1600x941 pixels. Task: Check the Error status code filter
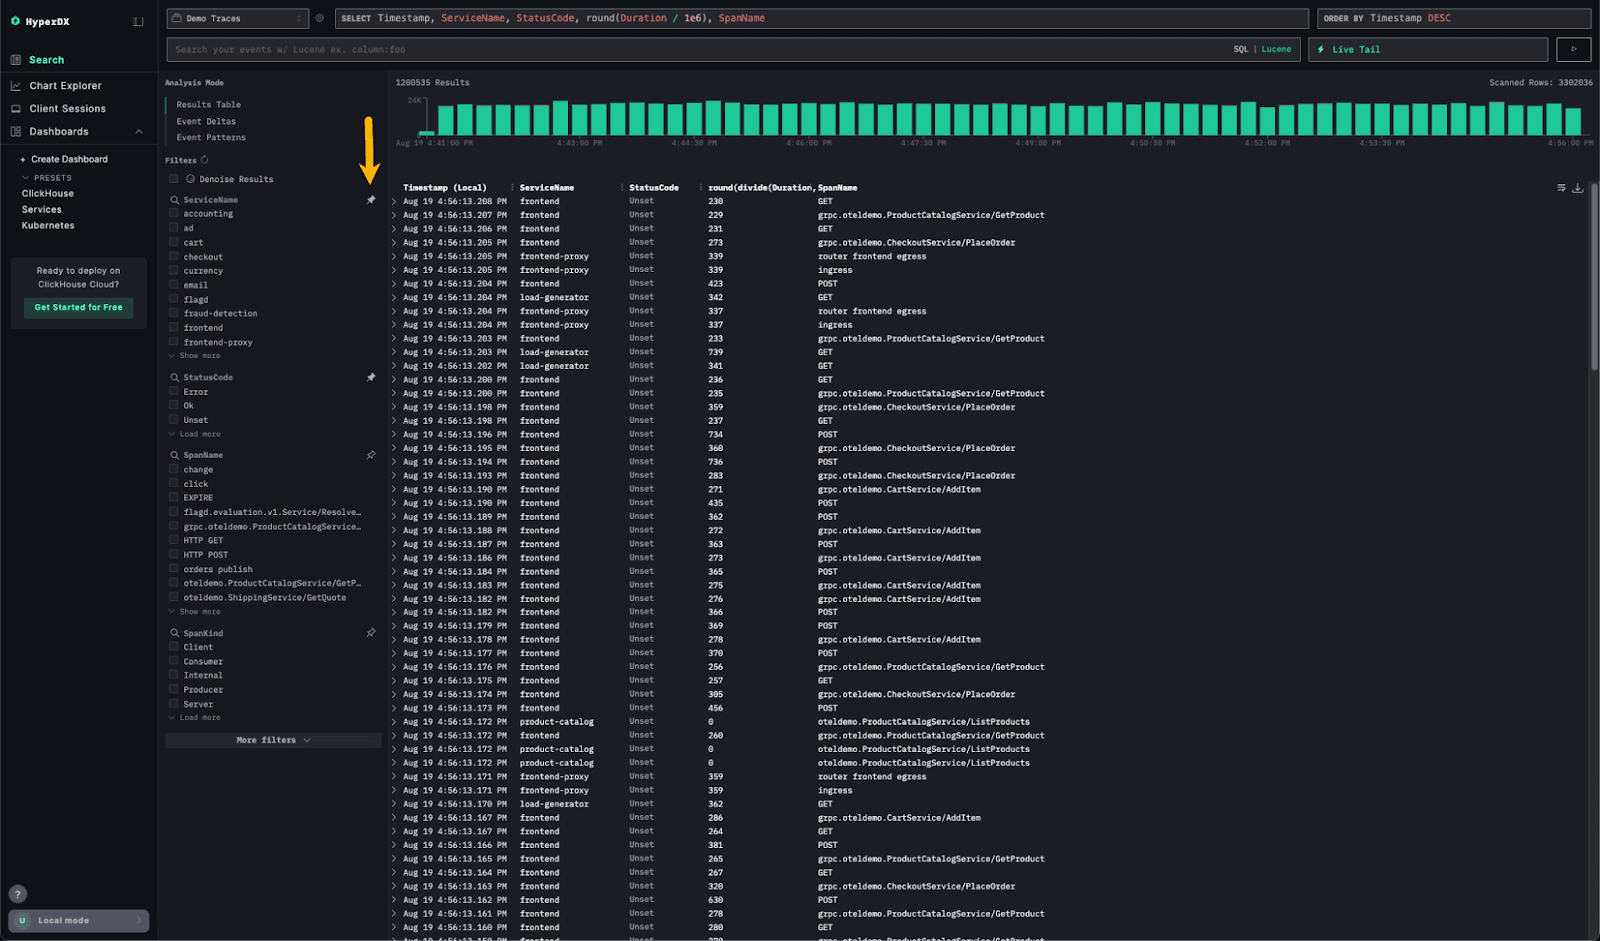pos(174,392)
